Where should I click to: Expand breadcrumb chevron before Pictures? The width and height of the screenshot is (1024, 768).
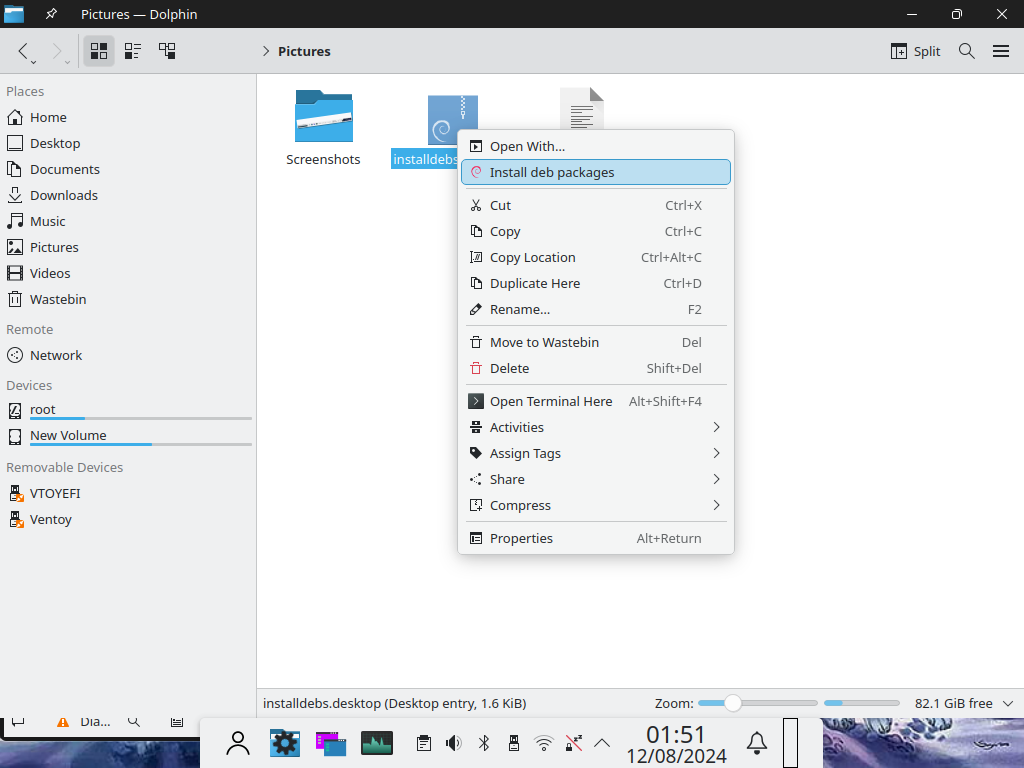tap(266, 51)
